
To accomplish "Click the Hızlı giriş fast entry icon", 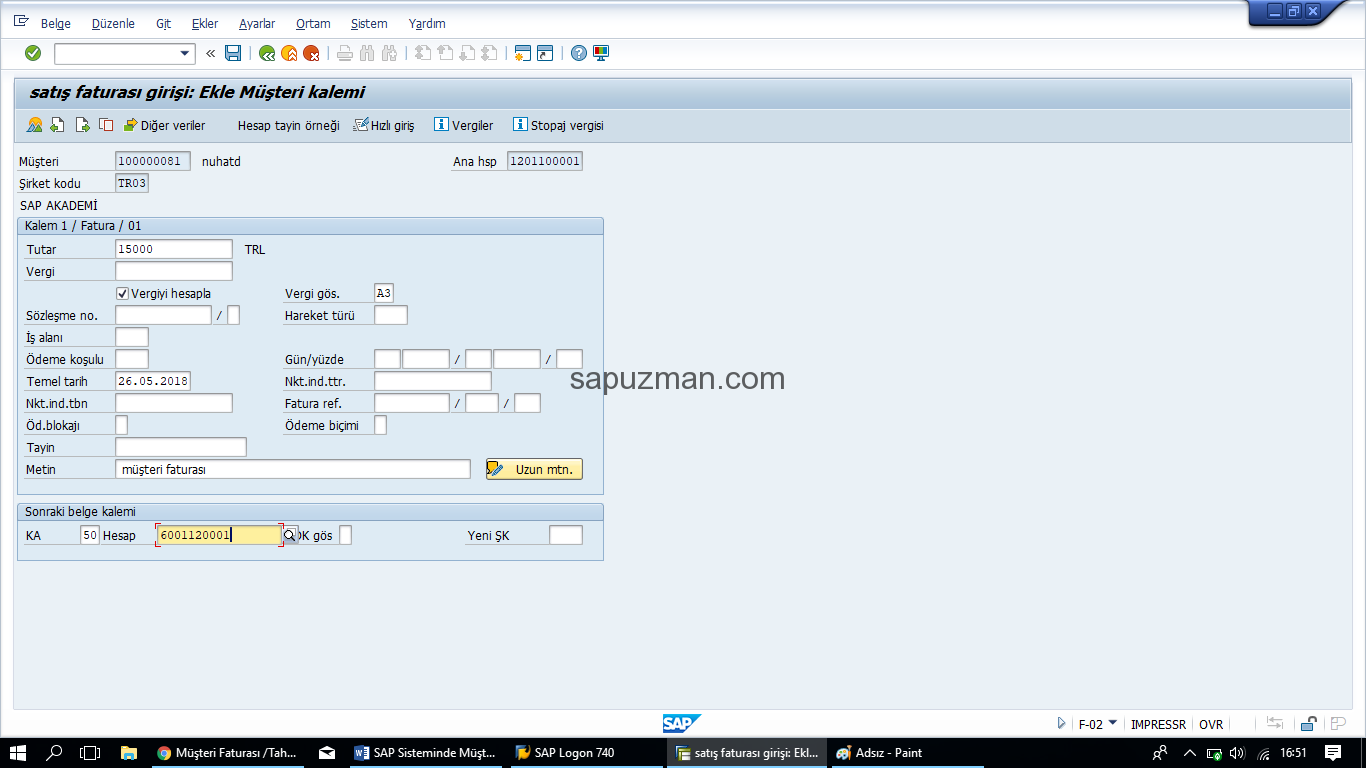I will [x=384, y=125].
